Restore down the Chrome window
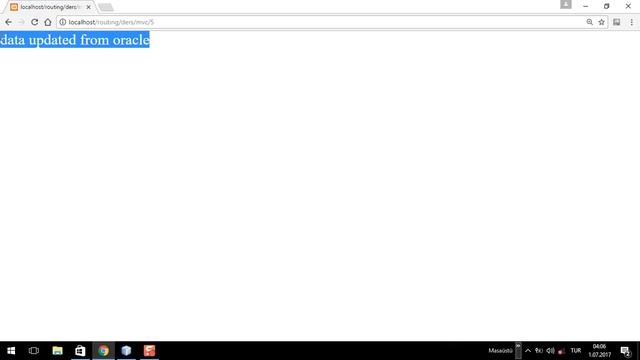Image resolution: width=640 pixels, height=360 pixels. click(x=607, y=6)
